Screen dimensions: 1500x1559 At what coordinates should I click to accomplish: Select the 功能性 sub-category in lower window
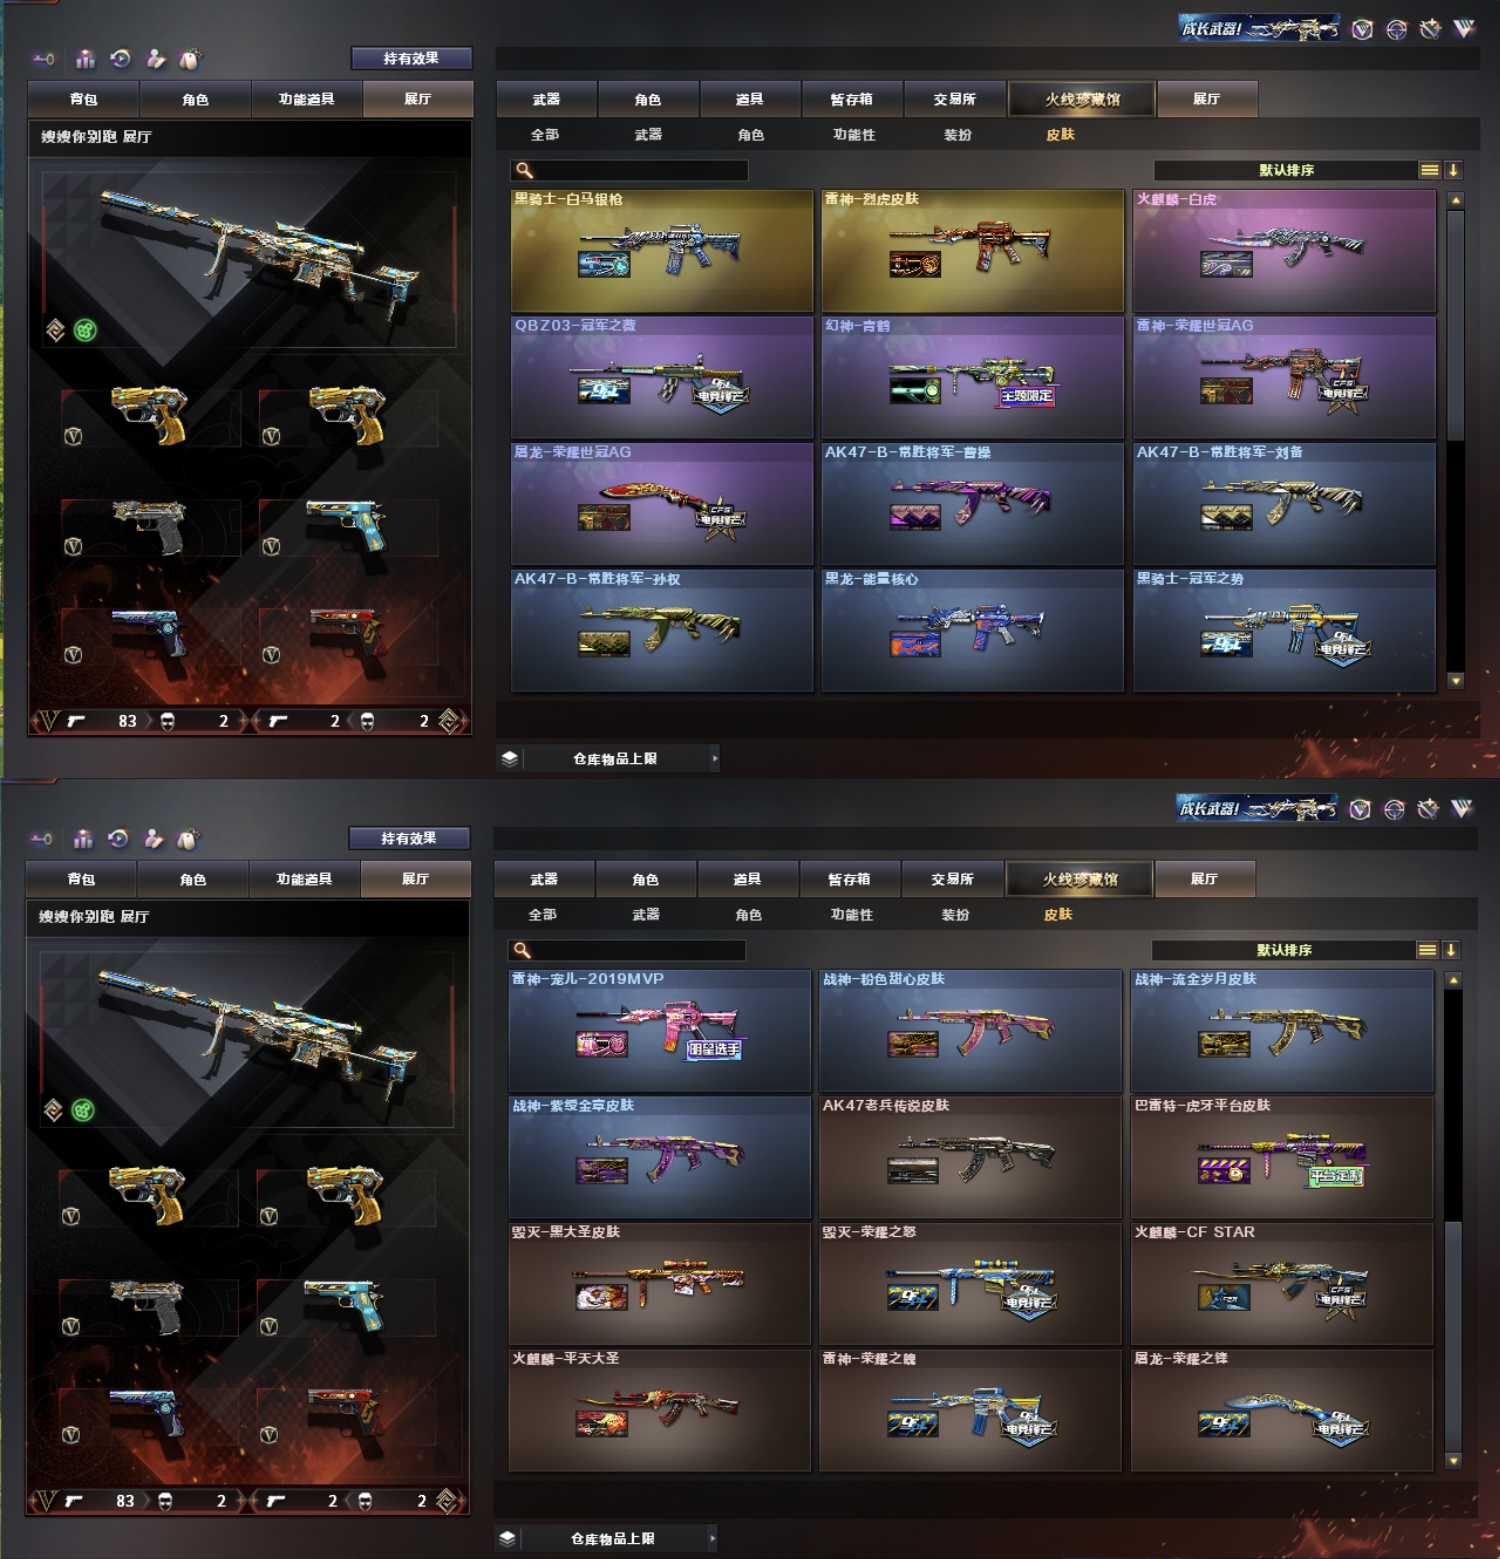(852, 915)
